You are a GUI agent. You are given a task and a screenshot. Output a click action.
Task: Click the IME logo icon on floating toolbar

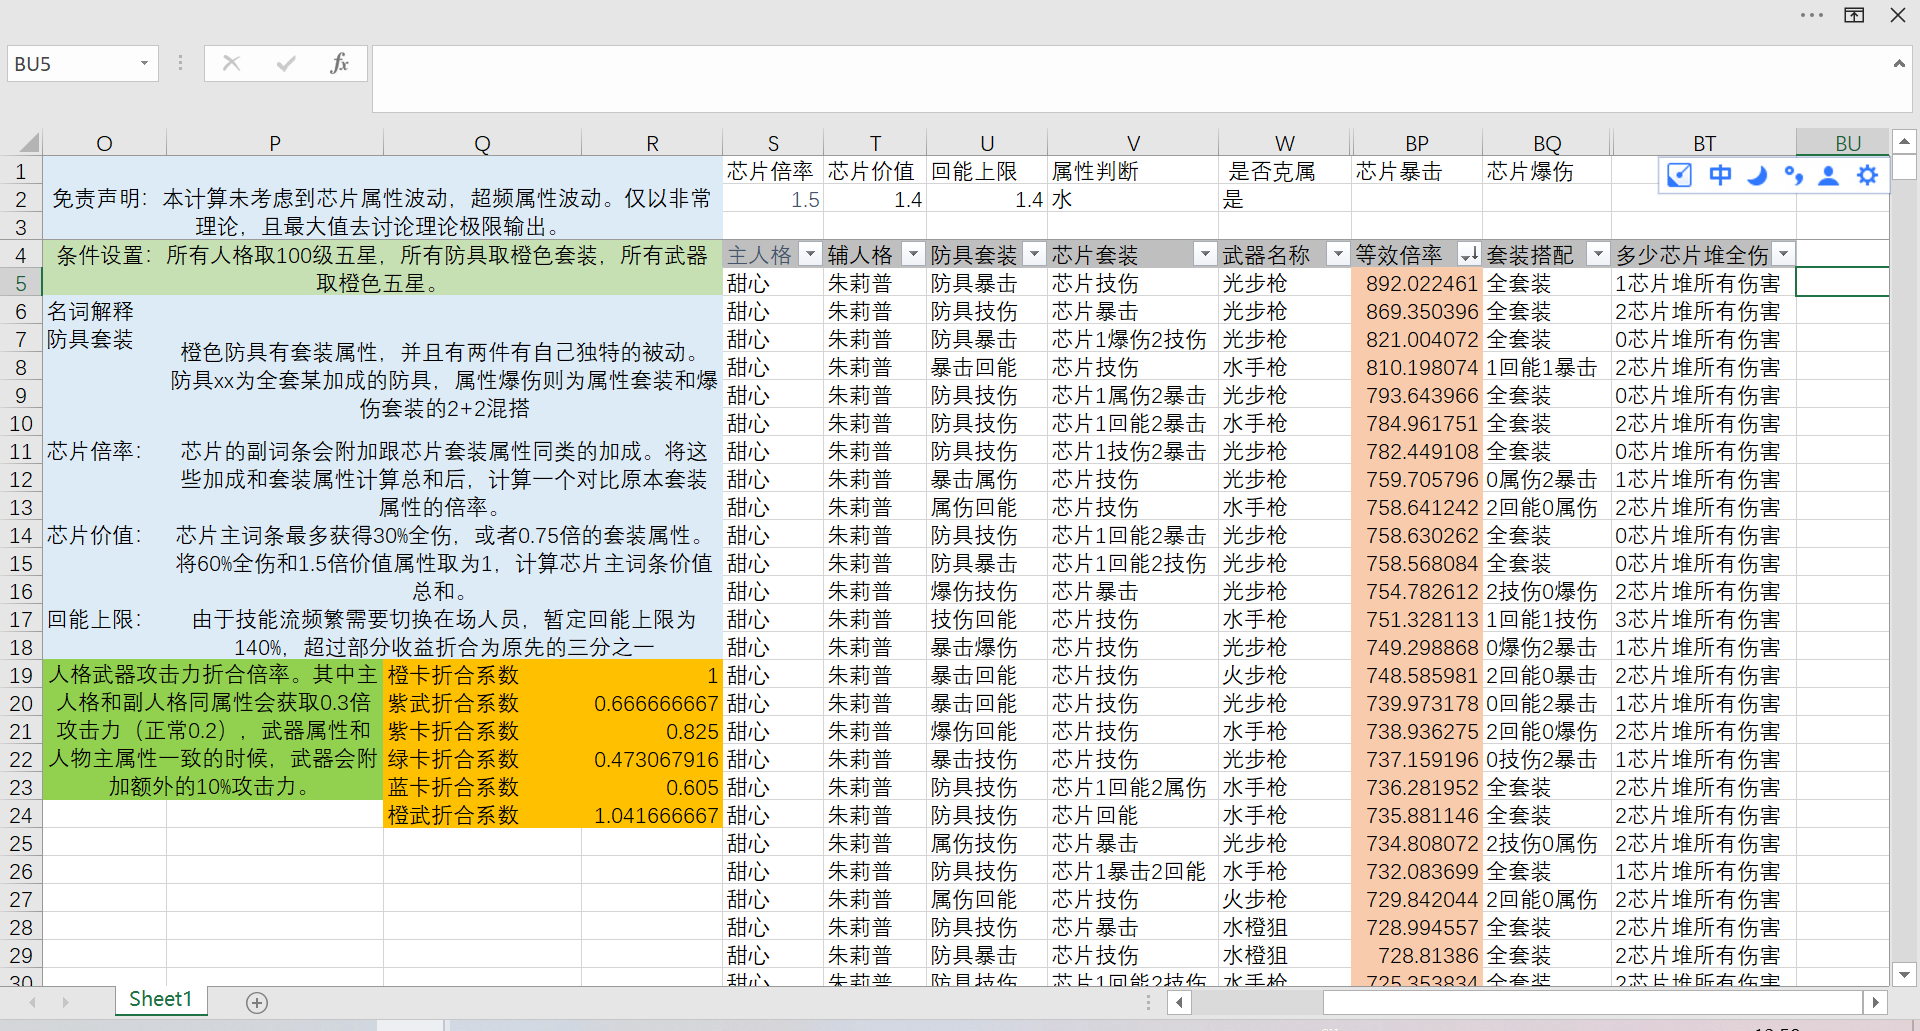1680,176
